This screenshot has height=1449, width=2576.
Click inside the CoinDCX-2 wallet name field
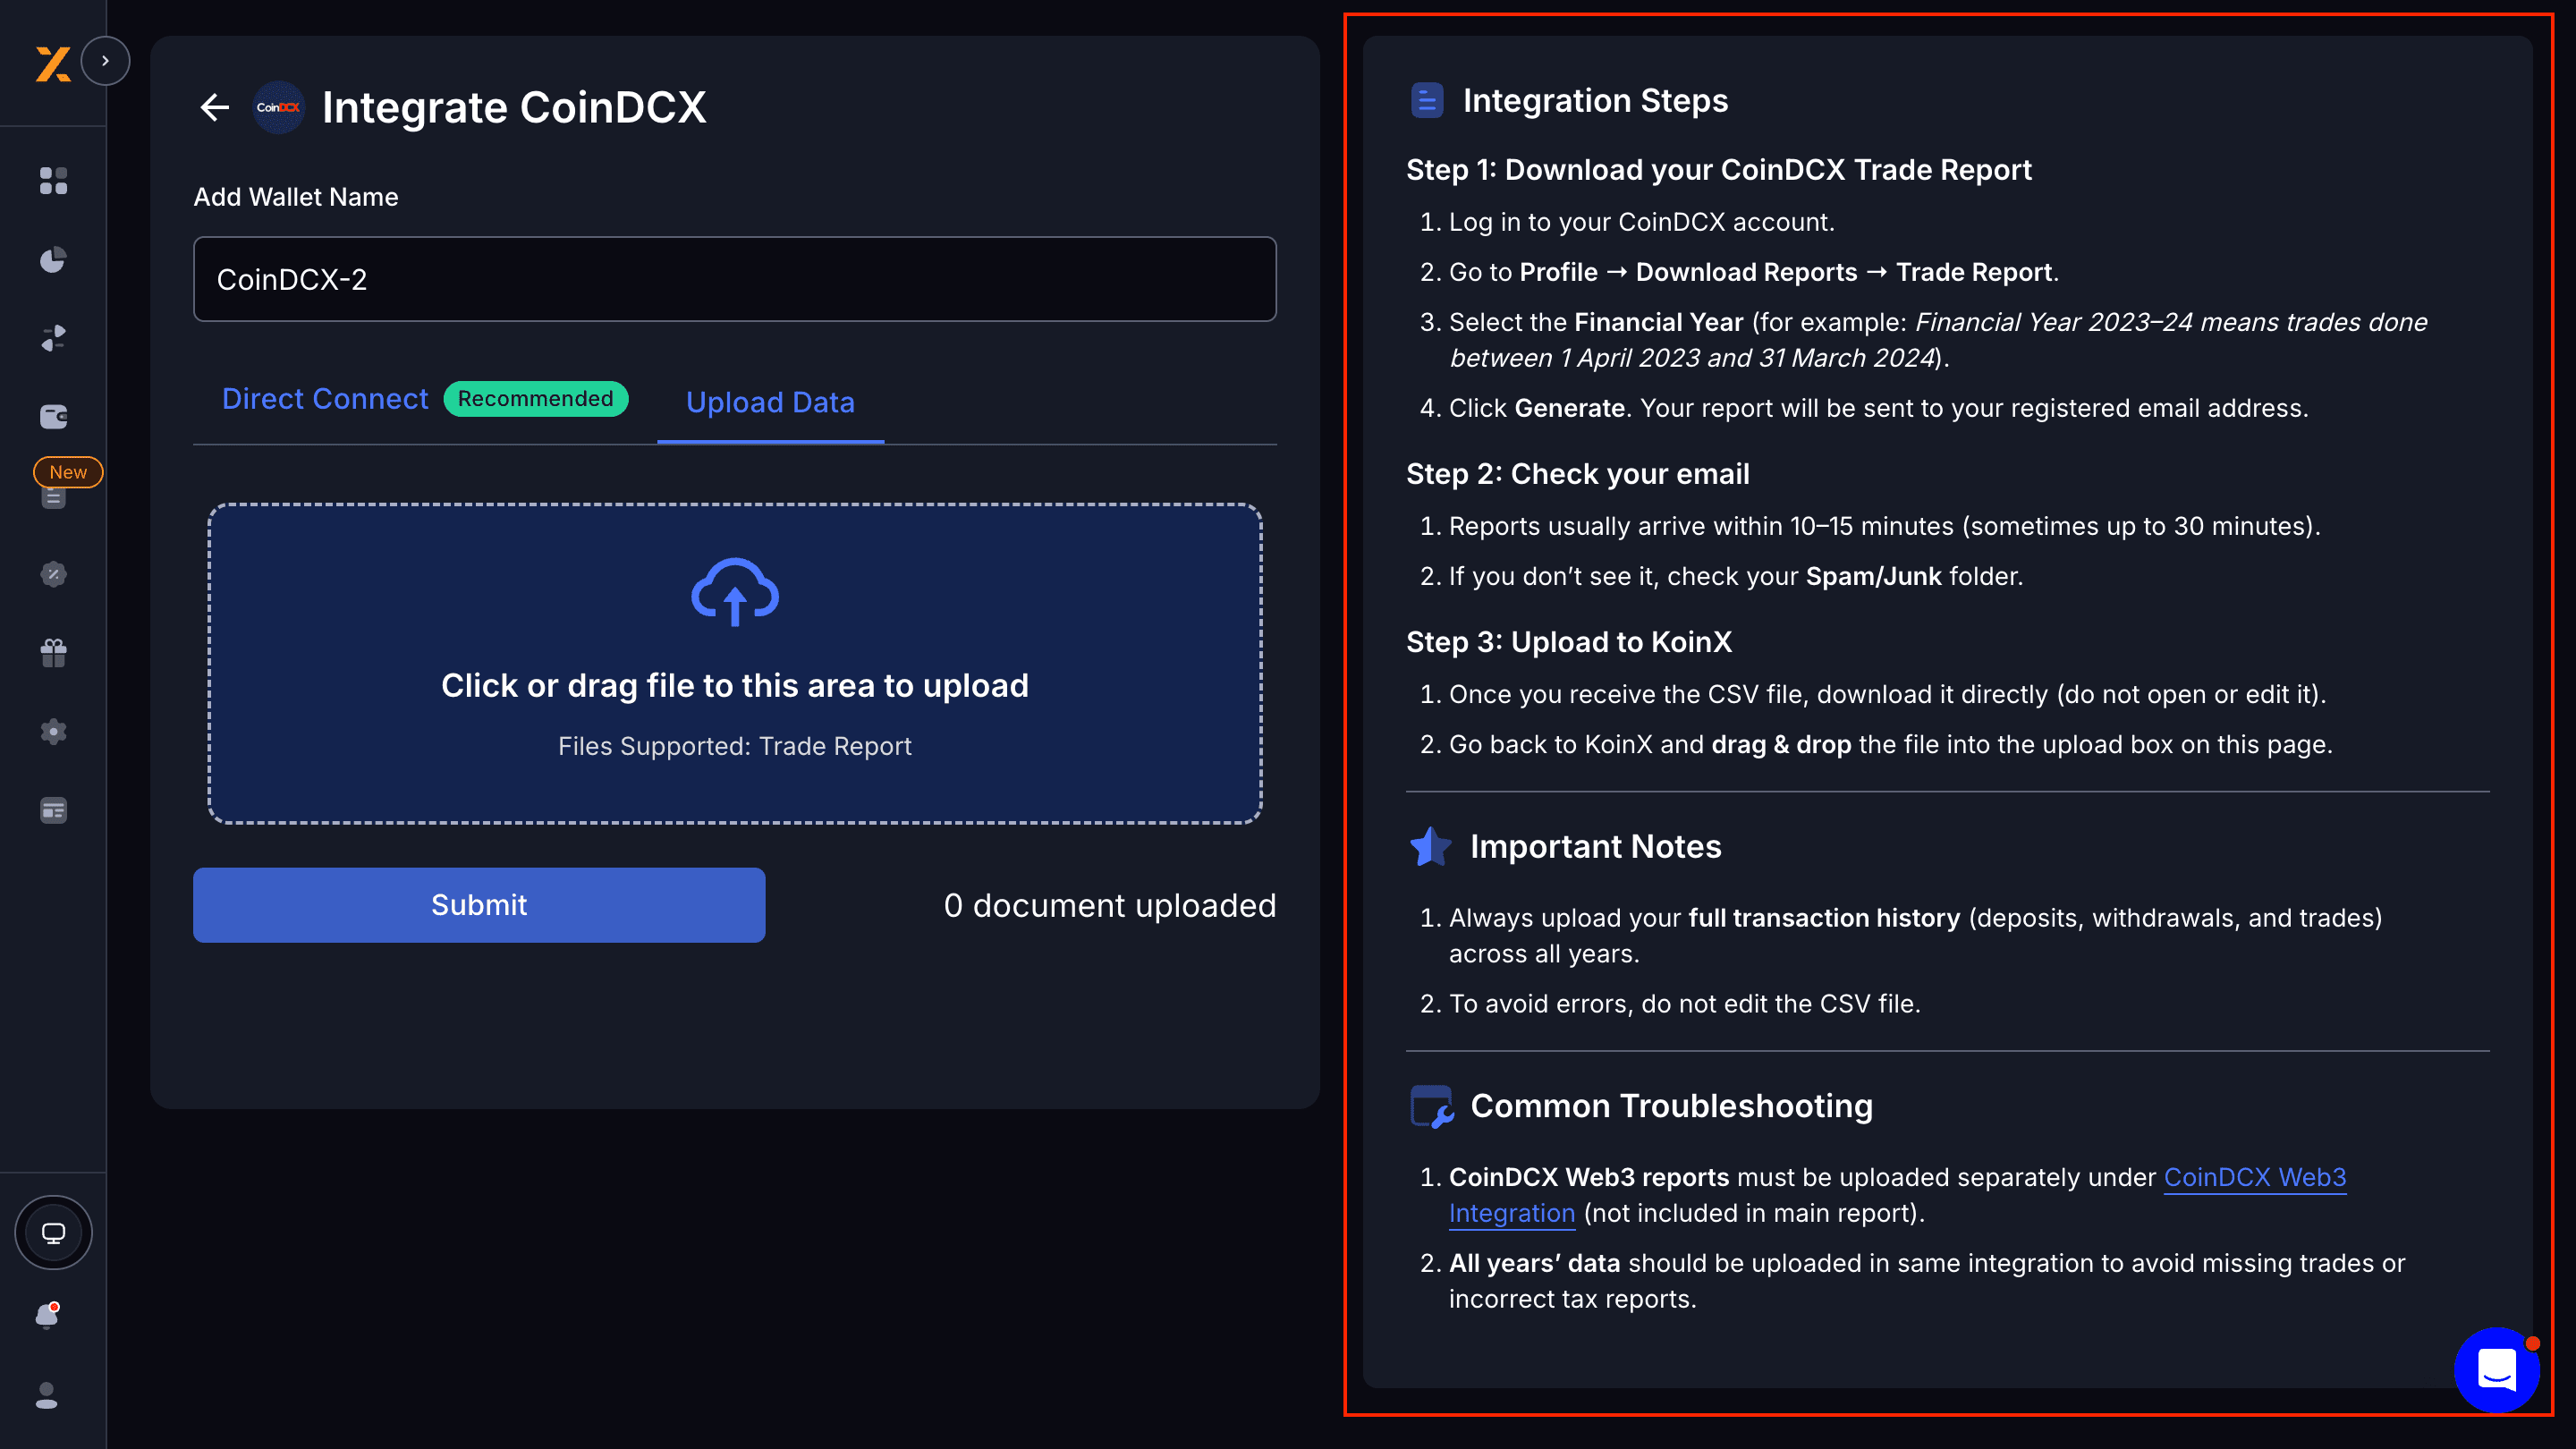735,279
